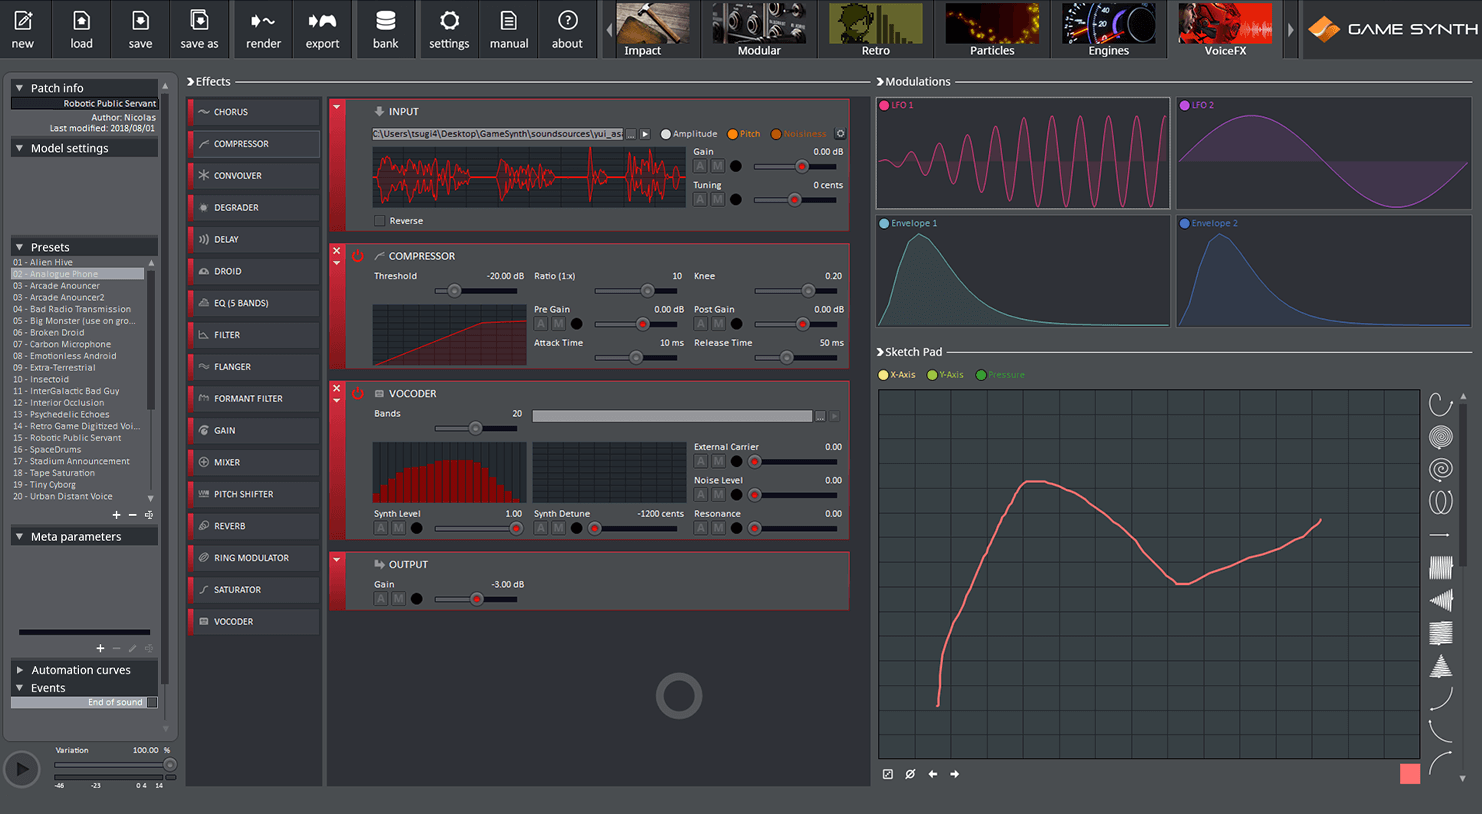Collapse the Modulations panel header
1482x814 pixels.
[x=880, y=82]
